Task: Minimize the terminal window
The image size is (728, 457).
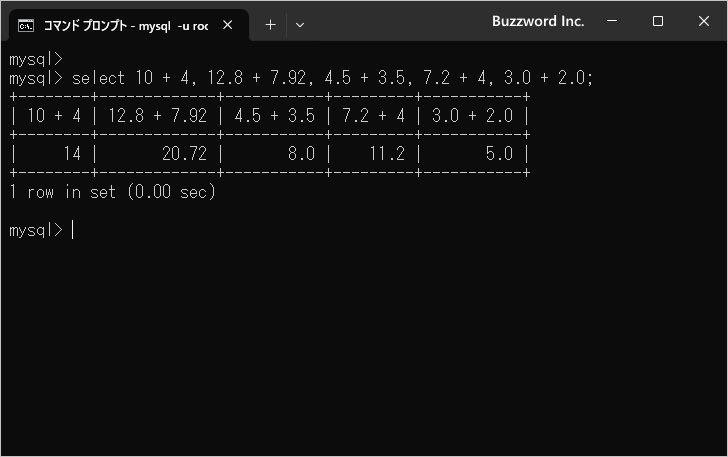Action: click(x=612, y=21)
